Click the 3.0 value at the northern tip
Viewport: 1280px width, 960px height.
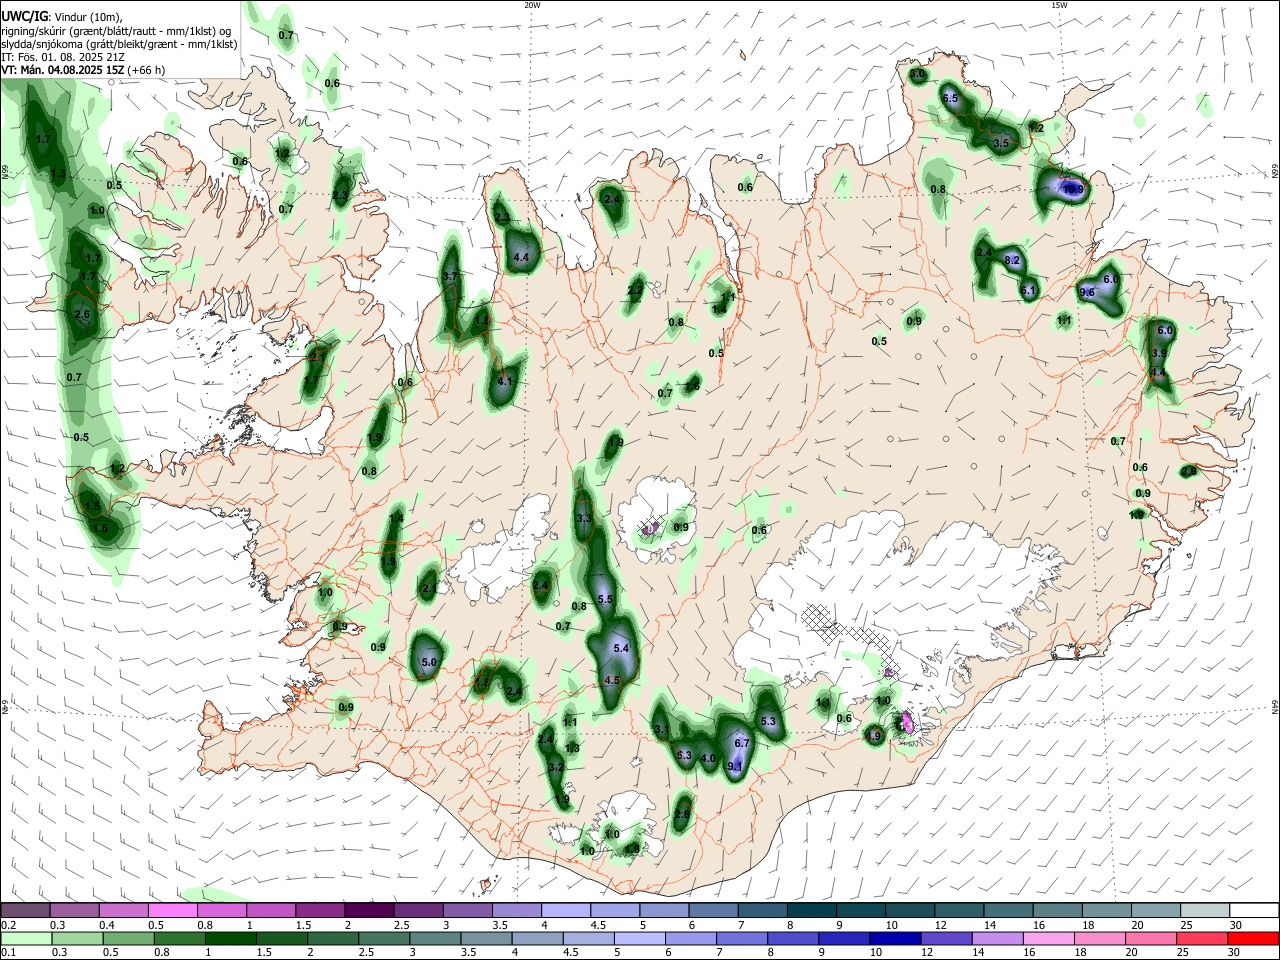(x=918, y=74)
